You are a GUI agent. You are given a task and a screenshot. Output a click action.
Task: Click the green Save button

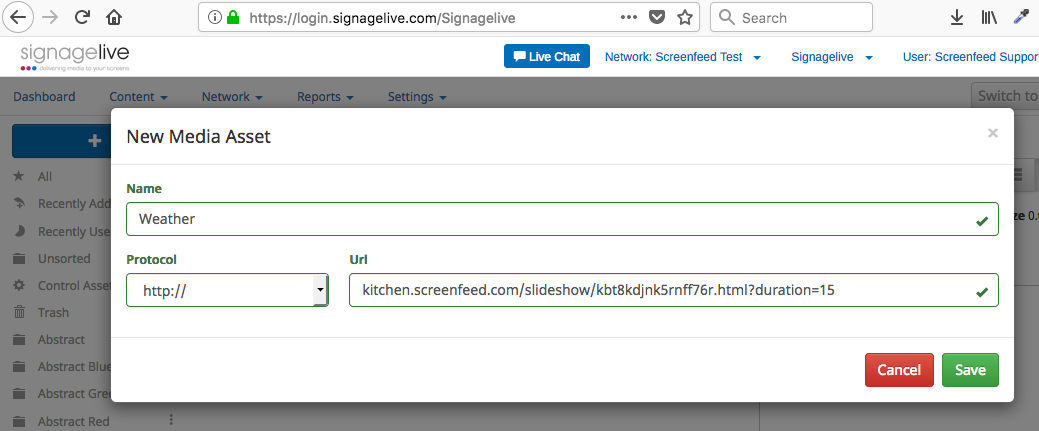970,370
